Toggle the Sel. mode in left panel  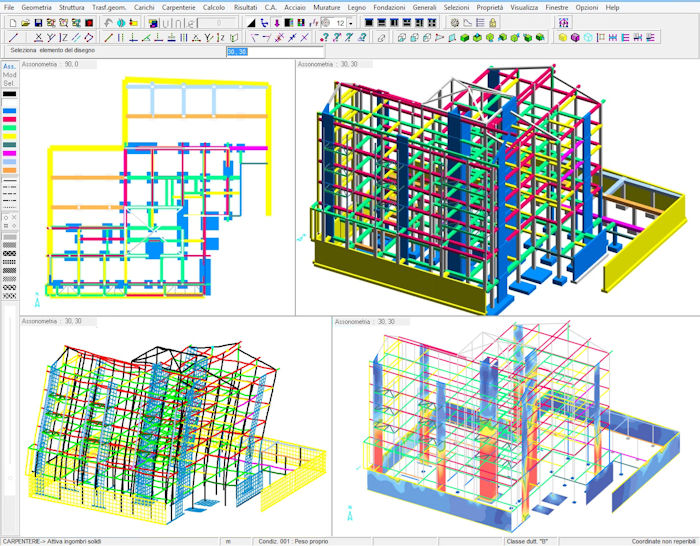(9, 84)
